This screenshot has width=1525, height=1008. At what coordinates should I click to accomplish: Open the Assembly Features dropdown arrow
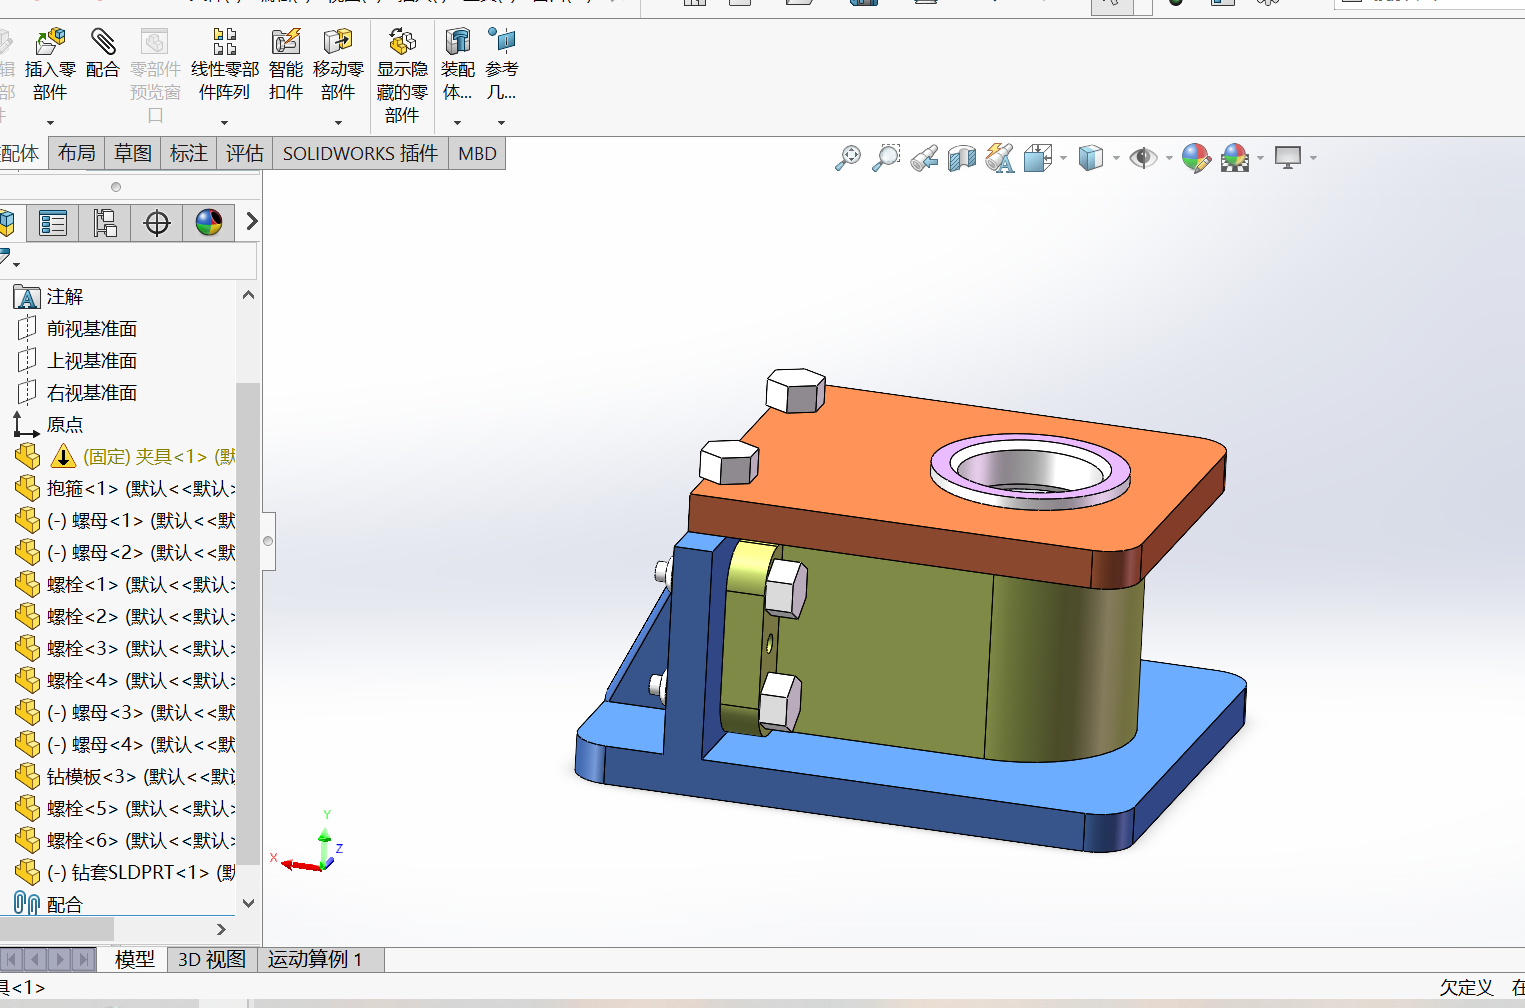[457, 123]
